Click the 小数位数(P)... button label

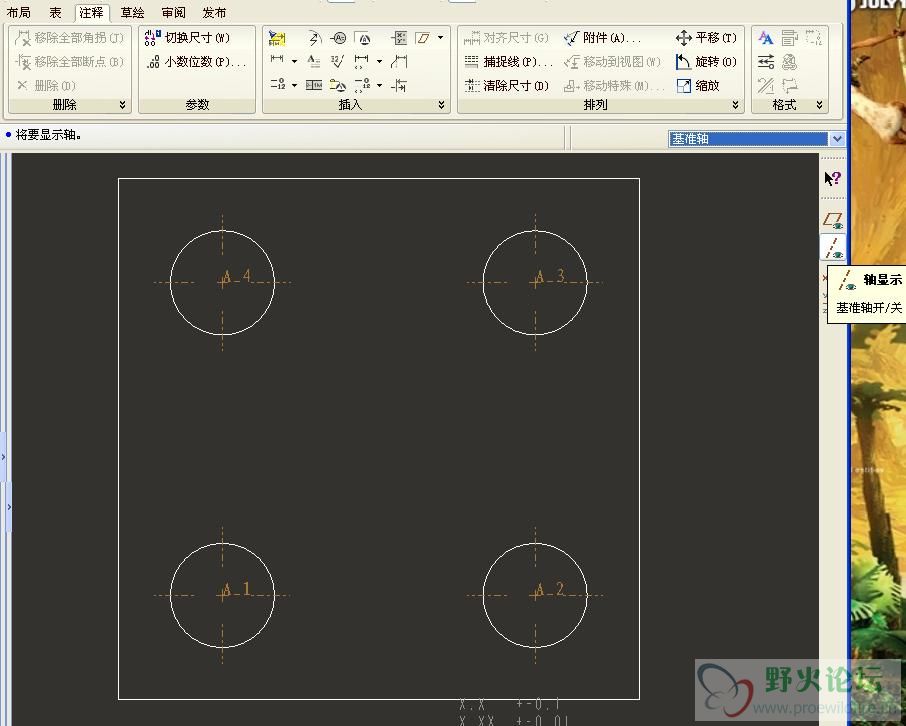(205, 62)
